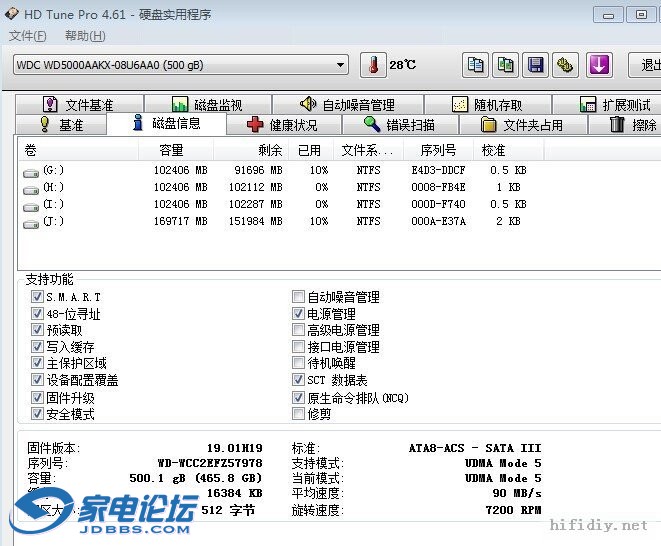Click the 7200 RPM rotation speed value

pos(513,510)
